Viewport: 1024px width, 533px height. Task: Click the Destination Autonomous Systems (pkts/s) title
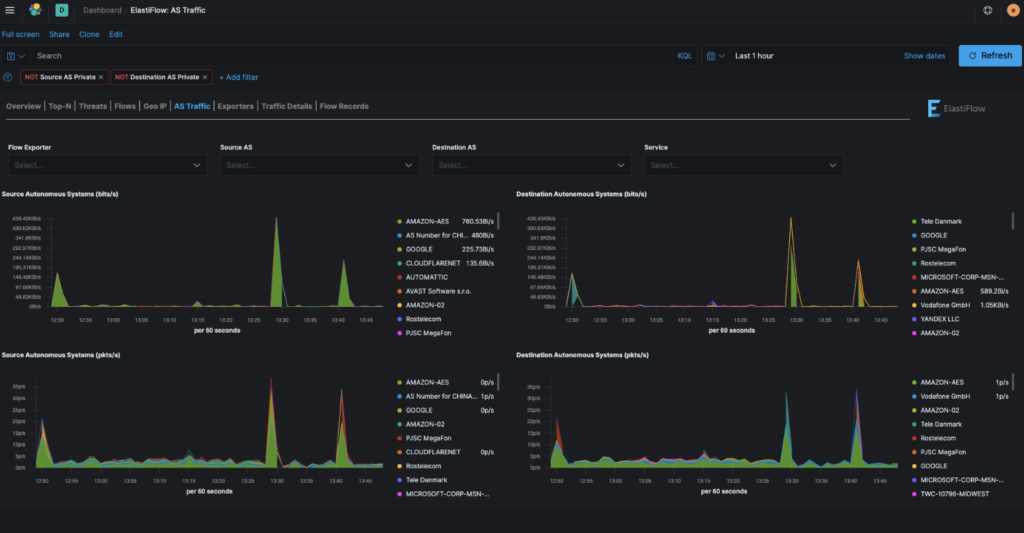pyautogui.click(x=583, y=355)
